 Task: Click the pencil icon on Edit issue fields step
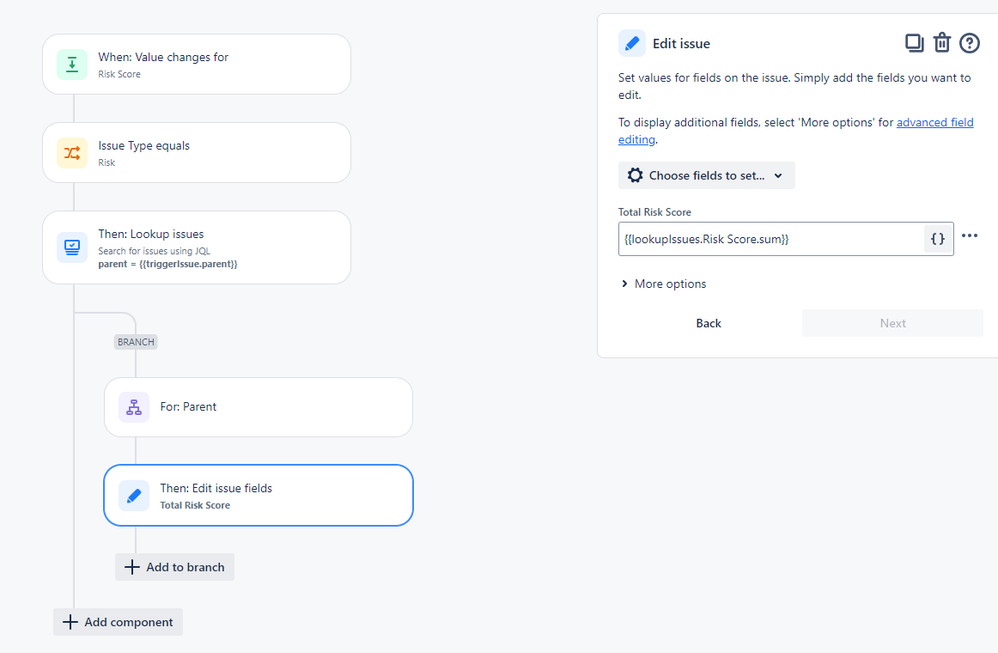click(x=134, y=495)
